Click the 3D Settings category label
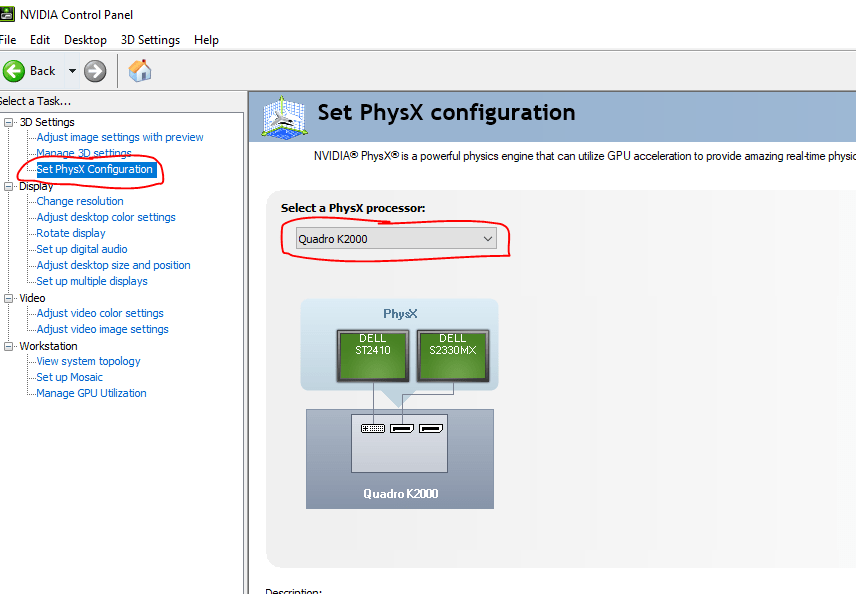 [x=47, y=122]
